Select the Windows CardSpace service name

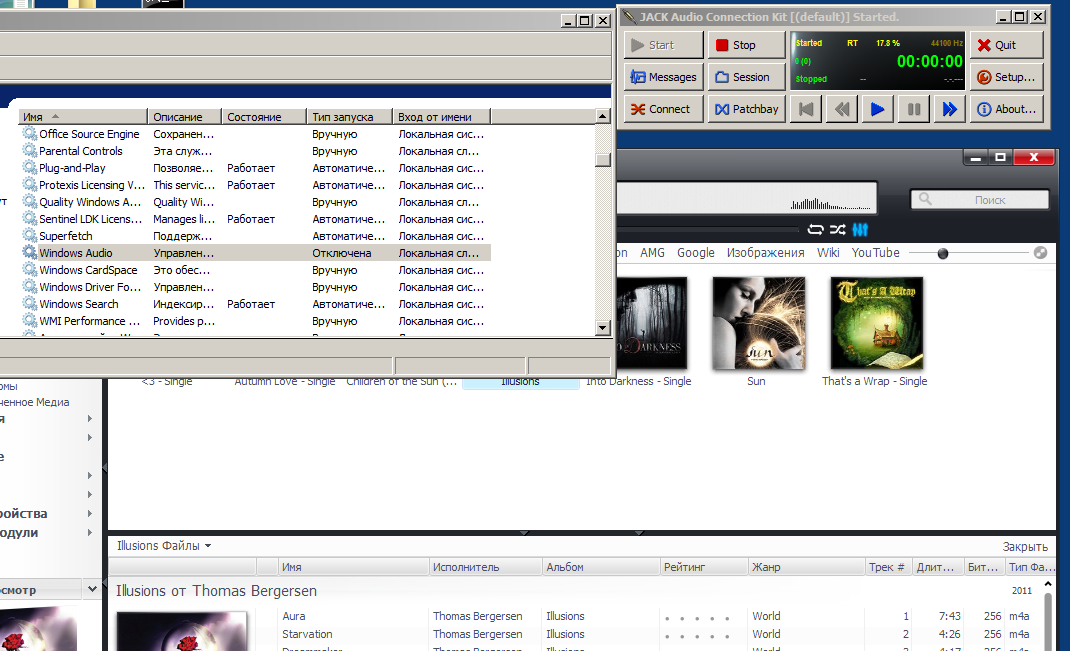tap(88, 270)
